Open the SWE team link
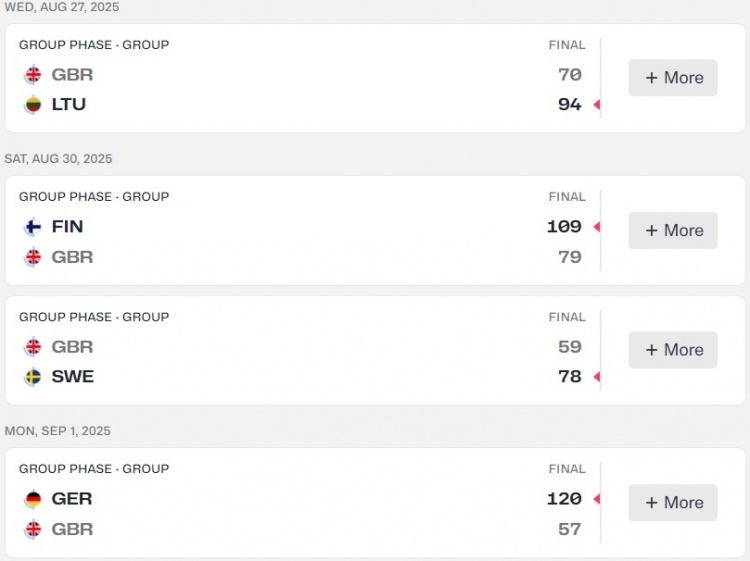The width and height of the screenshot is (750, 561). 73,377
